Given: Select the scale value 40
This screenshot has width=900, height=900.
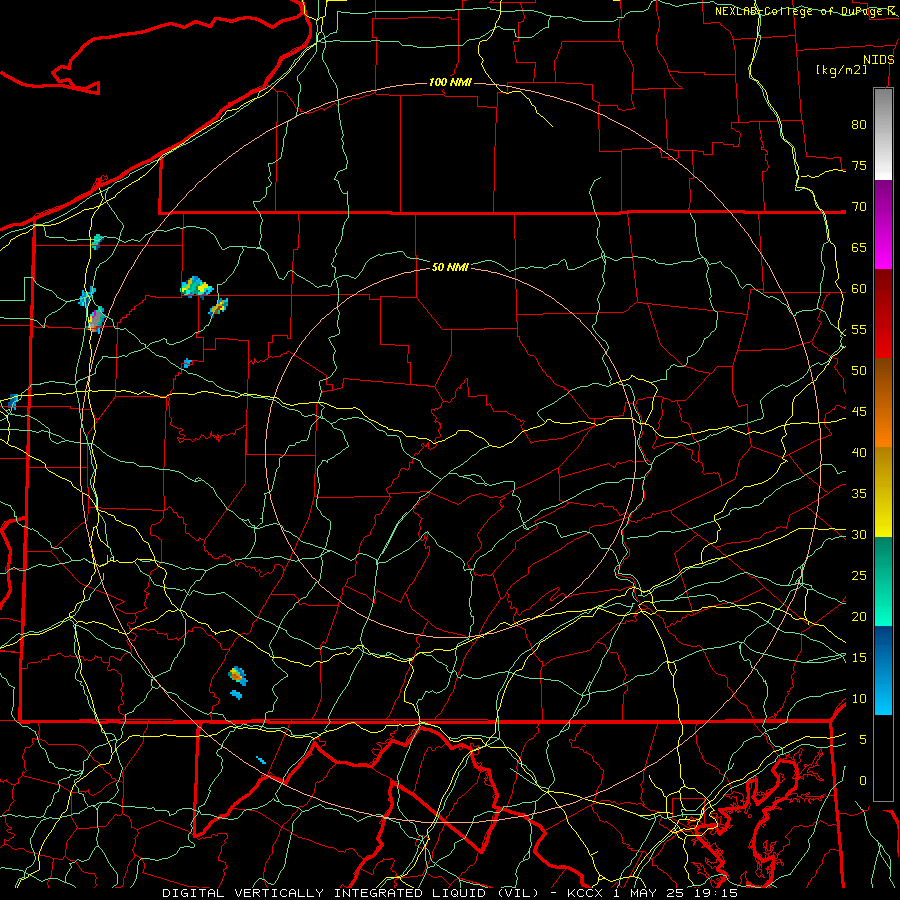Looking at the screenshot, I should click(859, 453).
